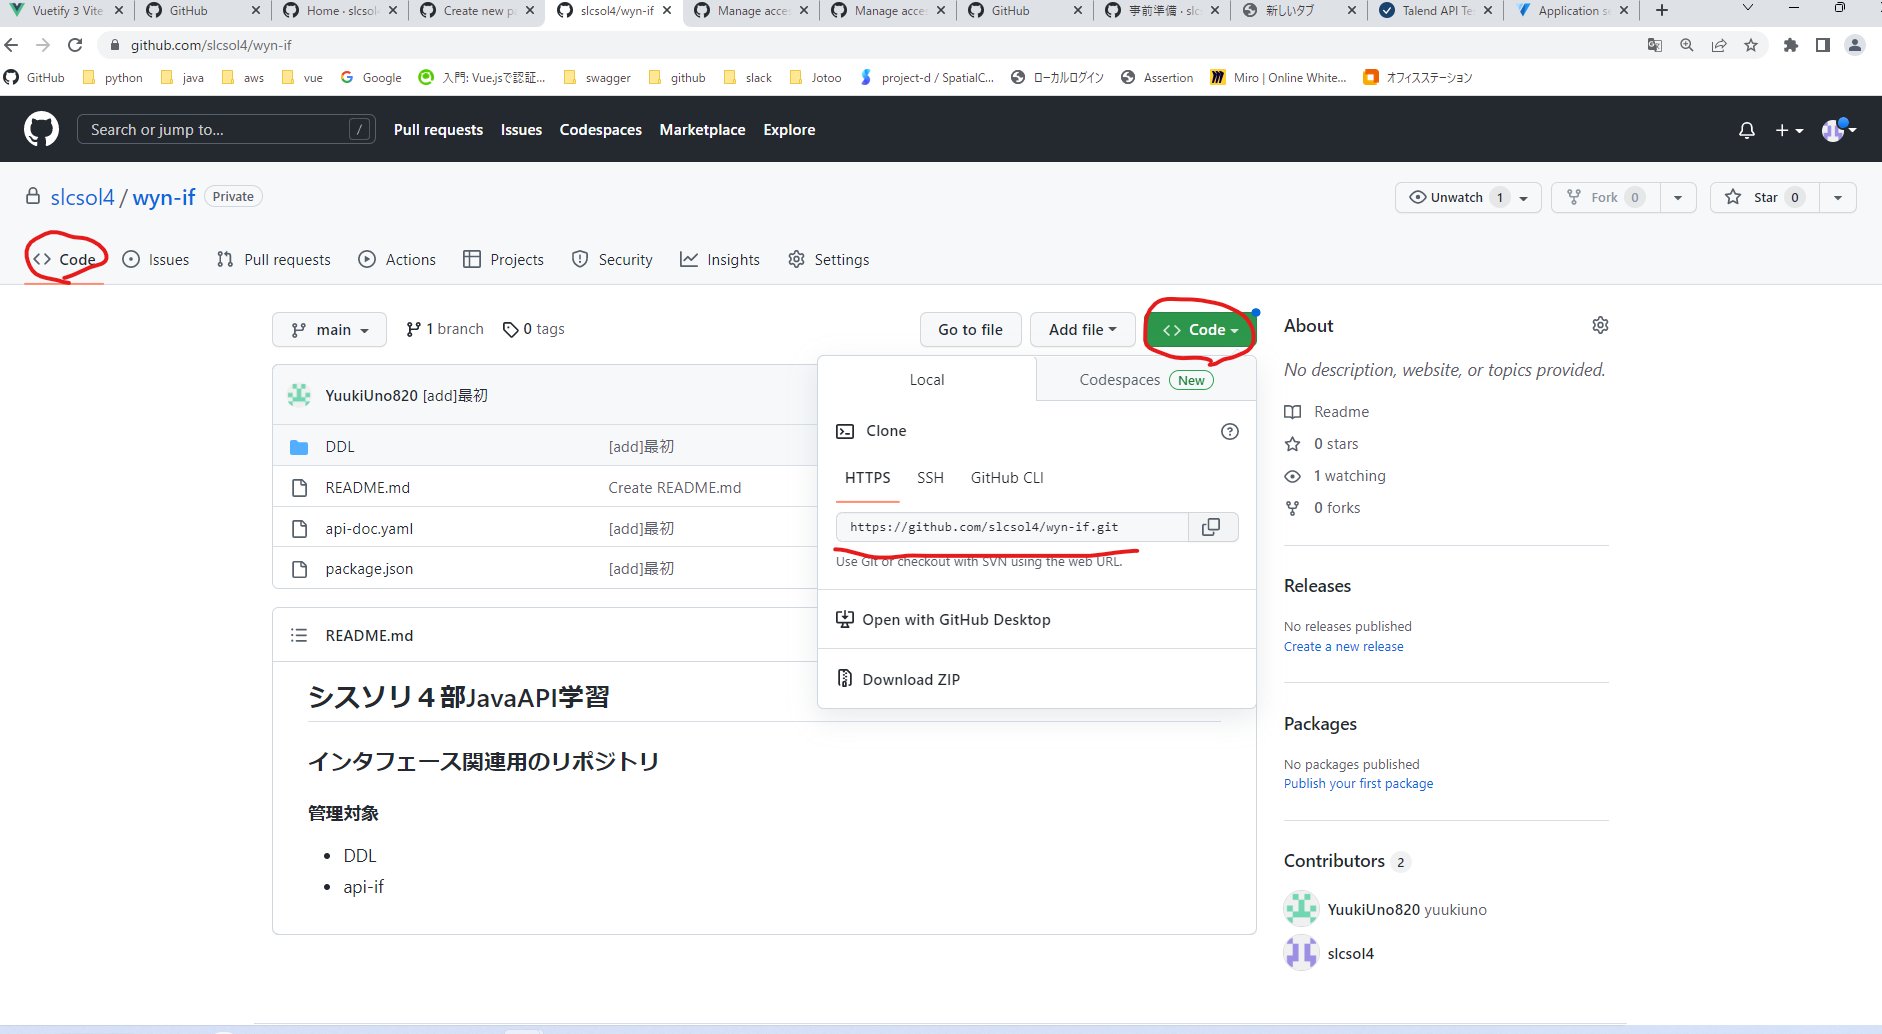Screen dimensions: 1882x1034
Task: Open the Actions repository tab
Action: 397,260
